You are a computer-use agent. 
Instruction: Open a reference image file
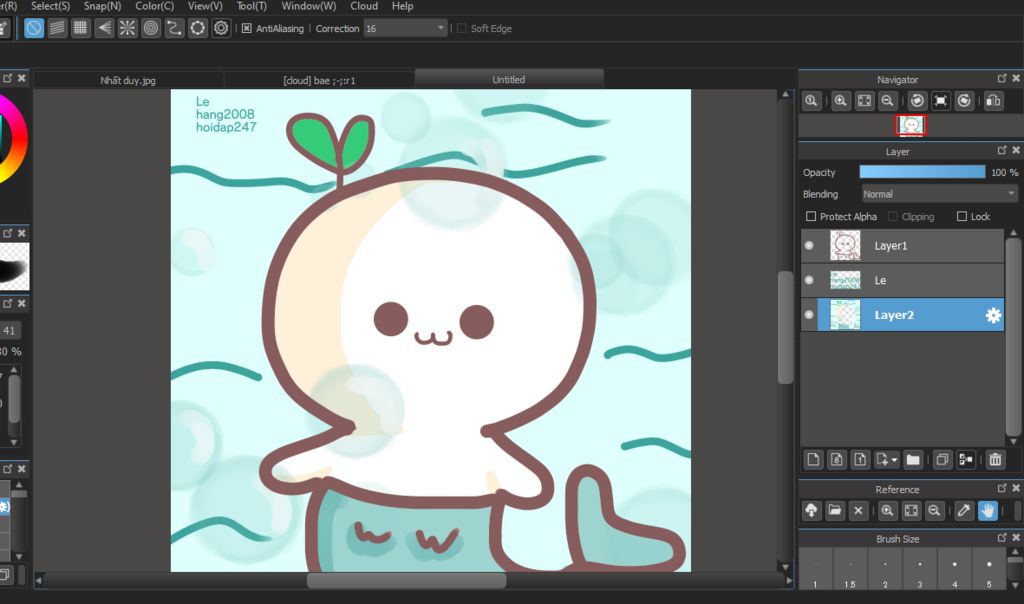pos(835,511)
